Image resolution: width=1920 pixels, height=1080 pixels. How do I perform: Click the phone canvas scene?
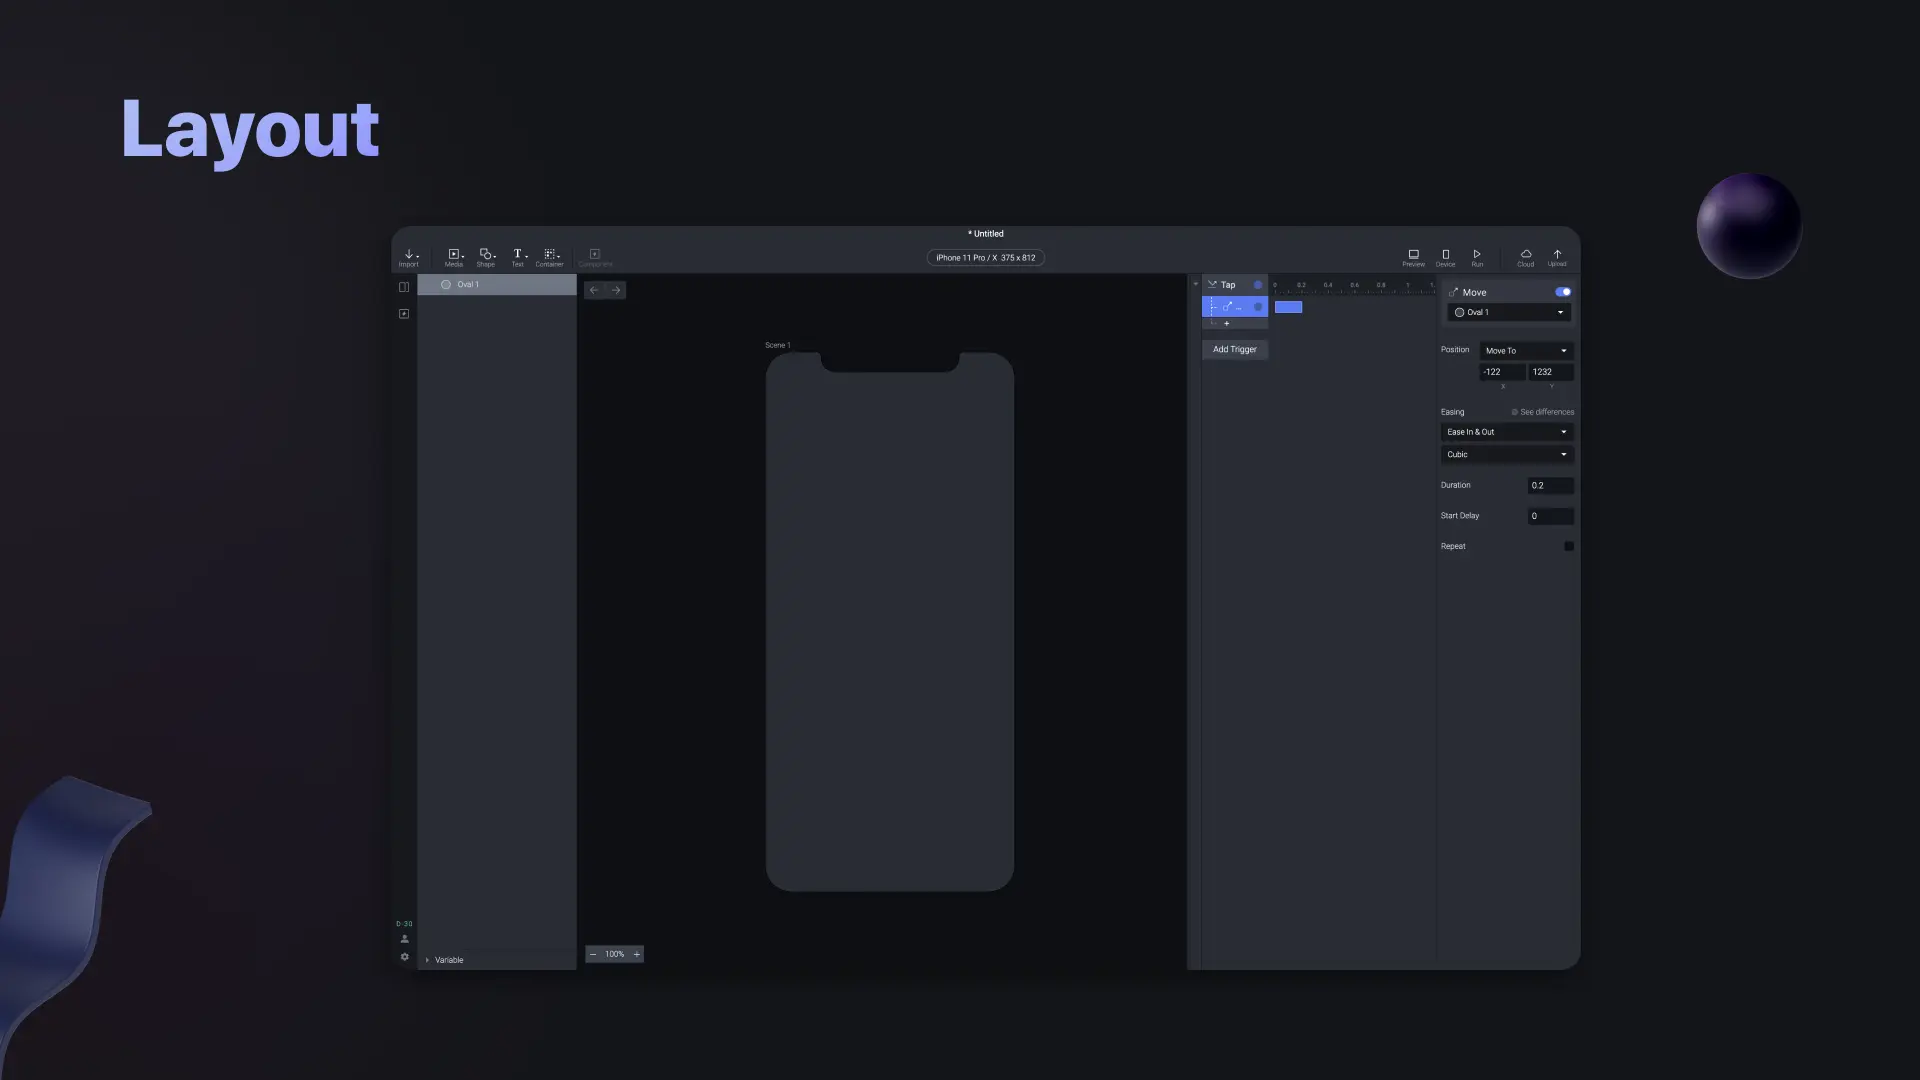pyautogui.click(x=890, y=622)
